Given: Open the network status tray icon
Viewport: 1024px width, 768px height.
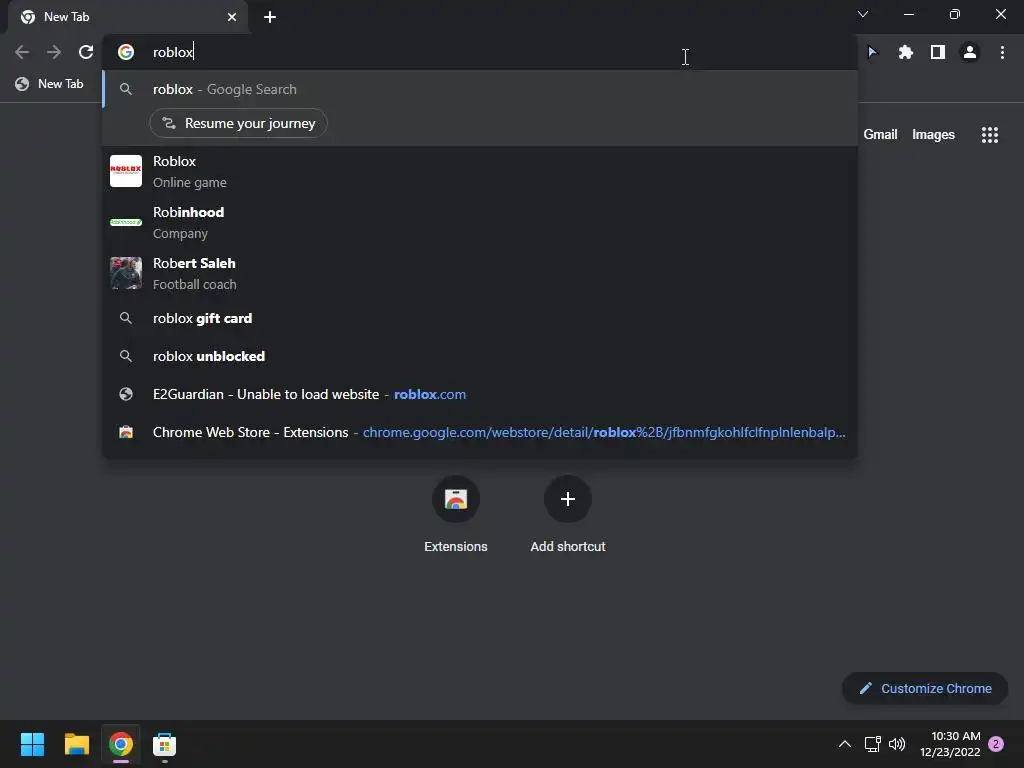Looking at the screenshot, I should pyautogui.click(x=872, y=744).
